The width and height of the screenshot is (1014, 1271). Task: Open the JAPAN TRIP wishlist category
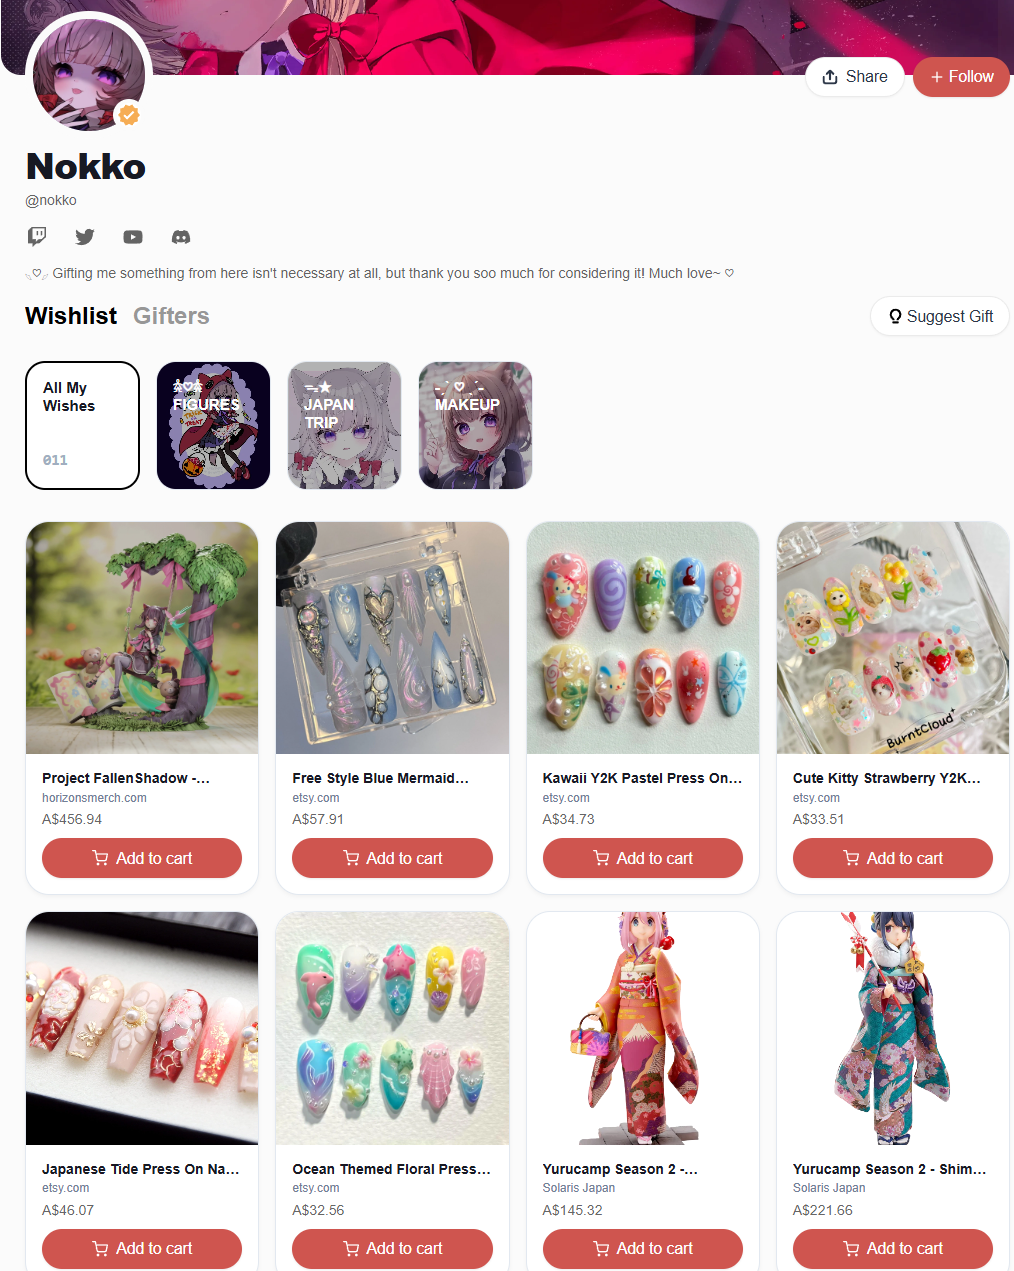(x=344, y=425)
